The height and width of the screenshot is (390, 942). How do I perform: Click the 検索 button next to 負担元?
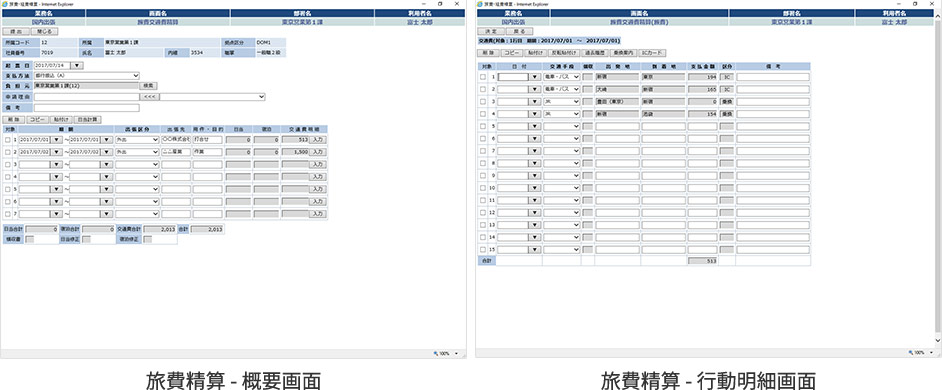[x=149, y=86]
